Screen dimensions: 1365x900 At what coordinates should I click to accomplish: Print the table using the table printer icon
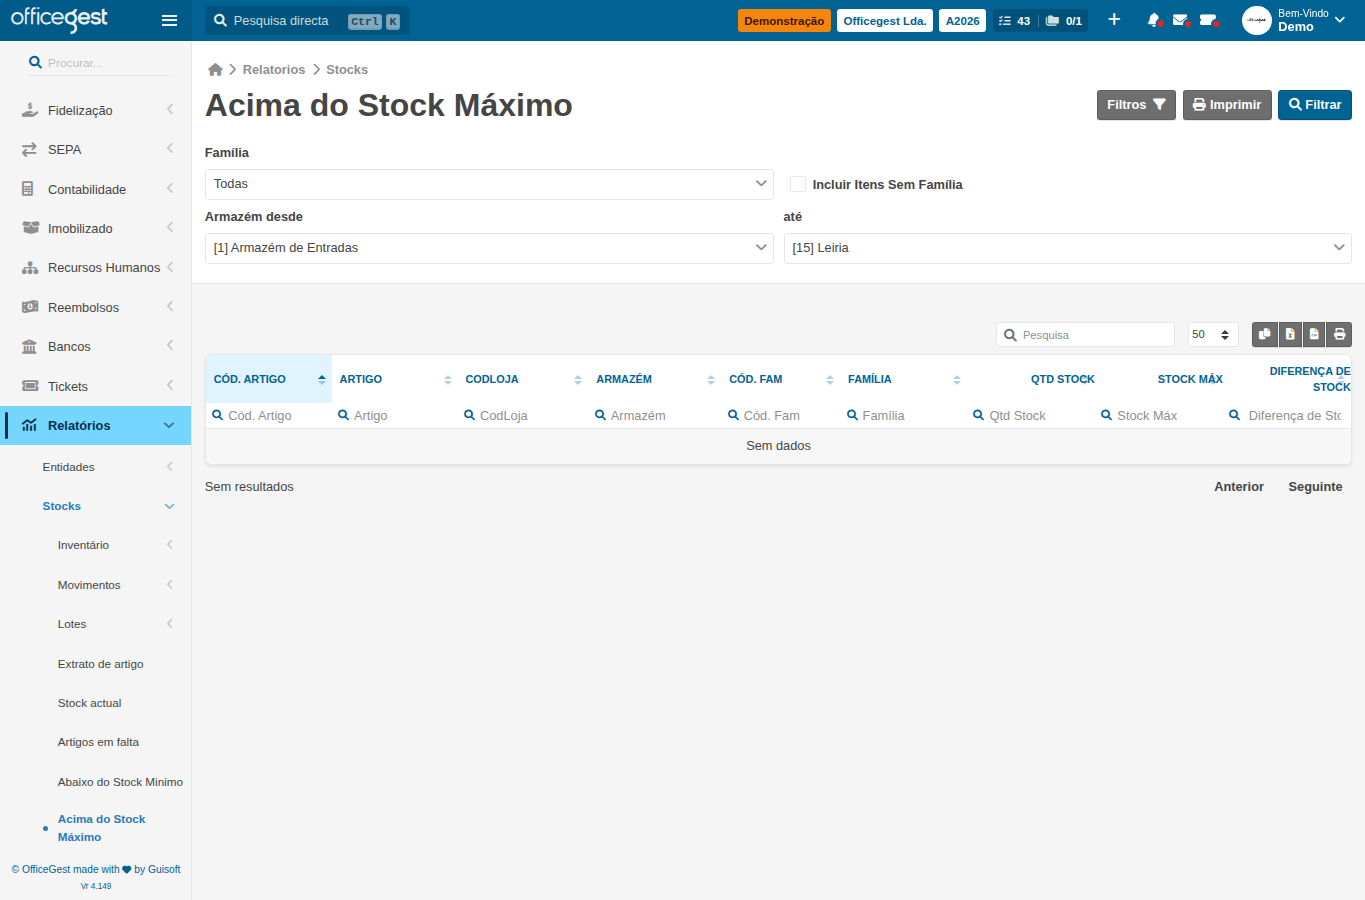click(x=1339, y=334)
